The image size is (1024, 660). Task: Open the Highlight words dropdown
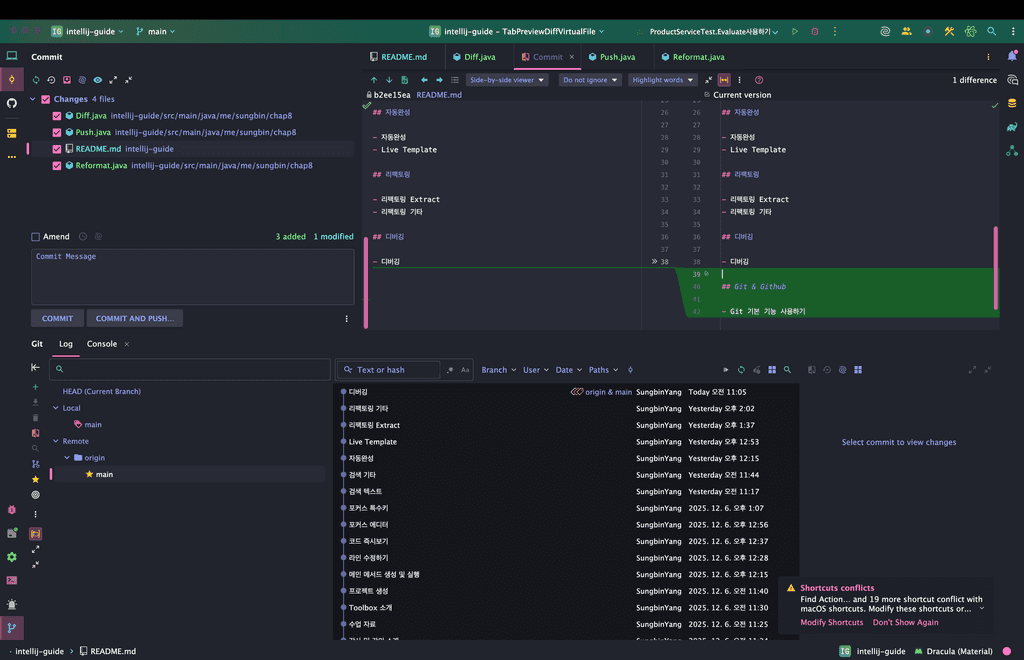662,80
